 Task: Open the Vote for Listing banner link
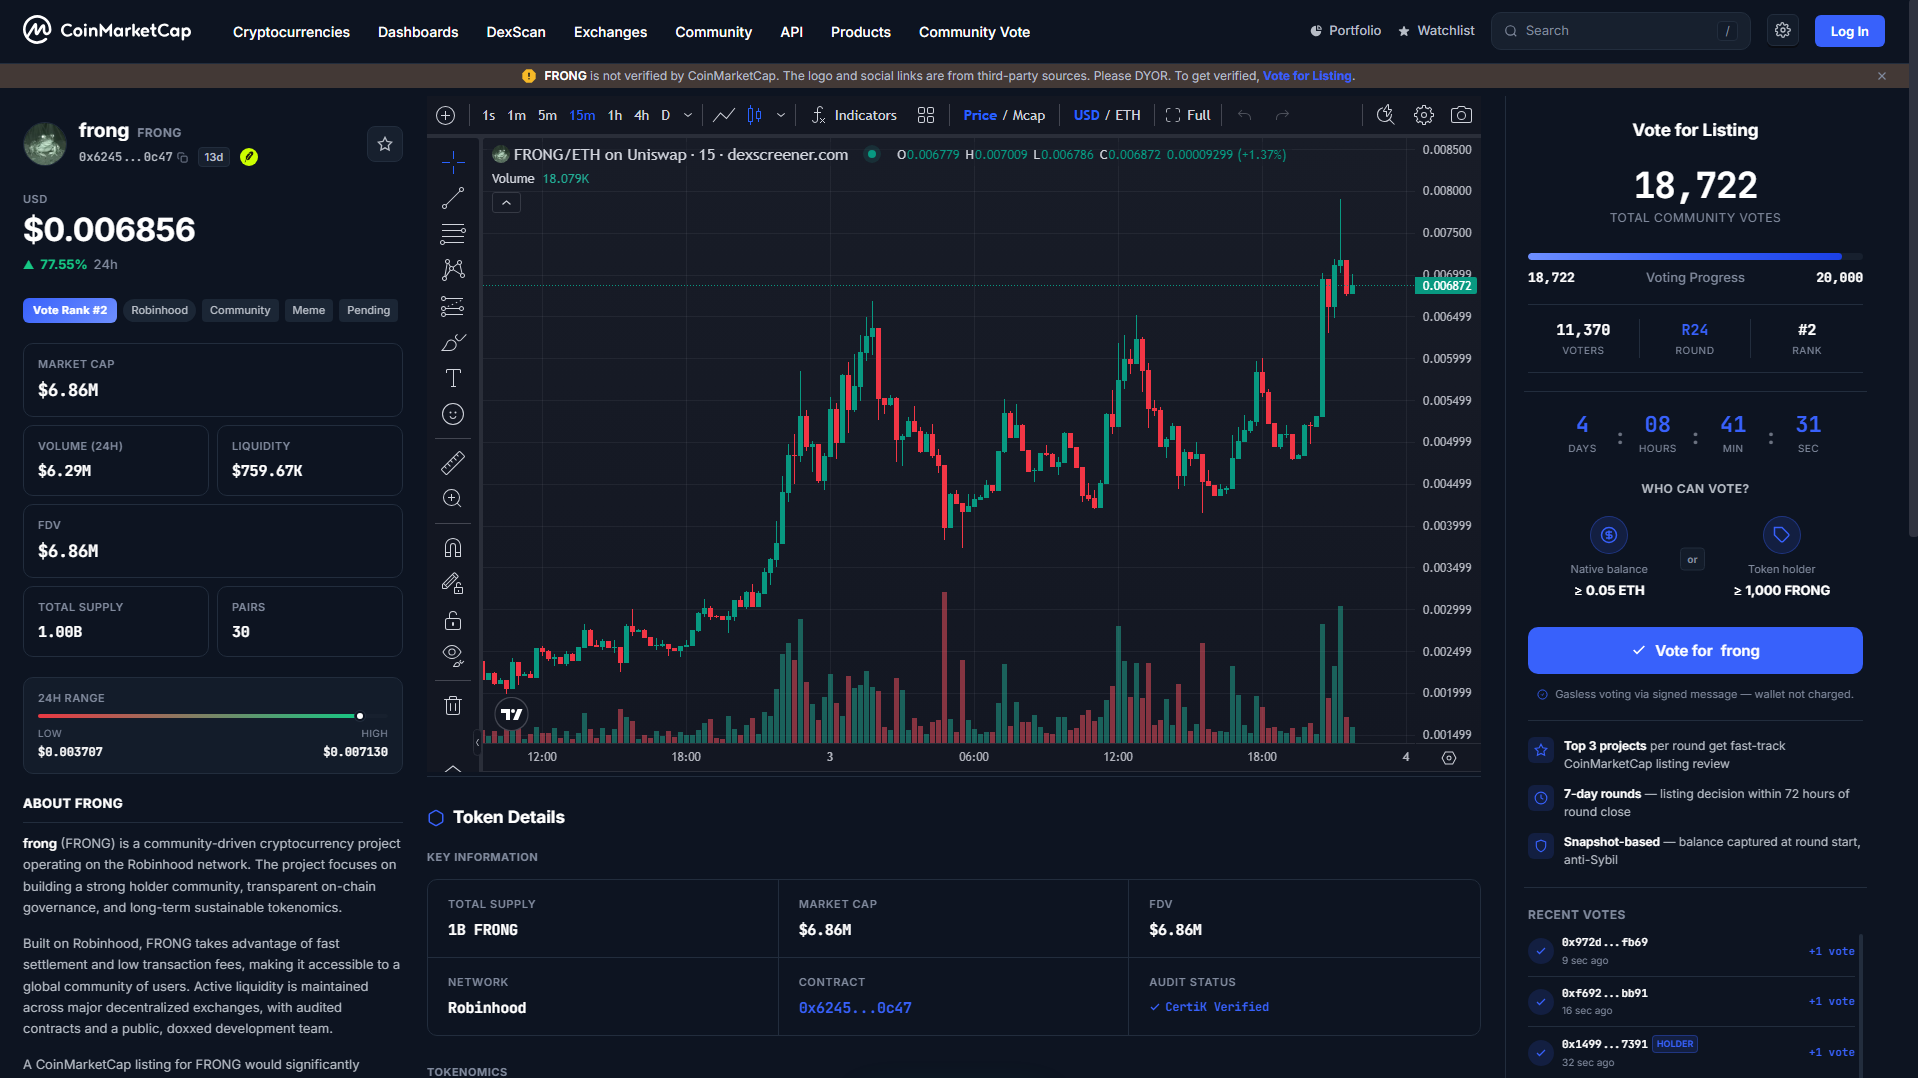click(x=1307, y=76)
